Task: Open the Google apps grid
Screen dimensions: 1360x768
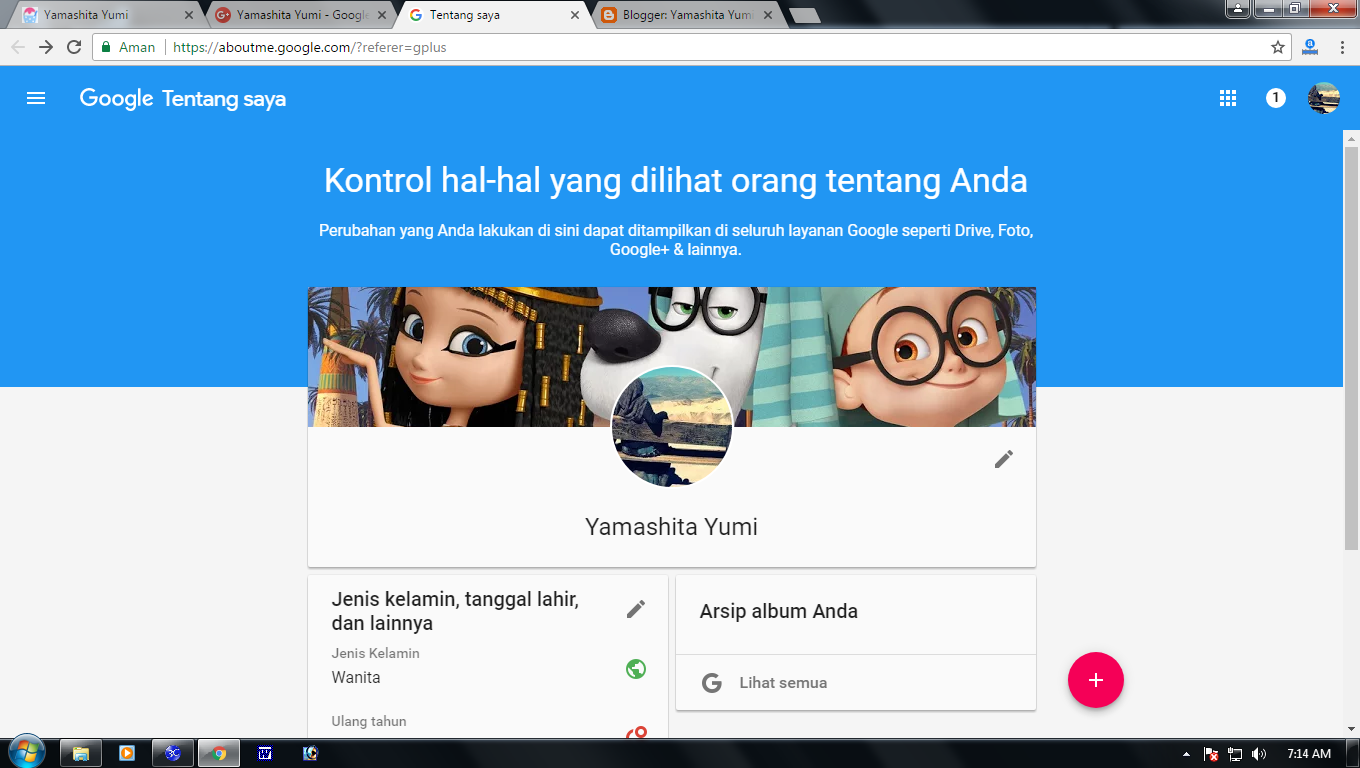Action: click(1228, 98)
